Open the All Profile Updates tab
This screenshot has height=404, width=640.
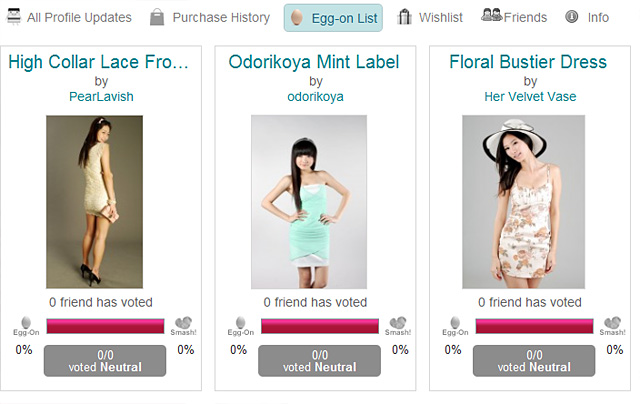point(69,17)
